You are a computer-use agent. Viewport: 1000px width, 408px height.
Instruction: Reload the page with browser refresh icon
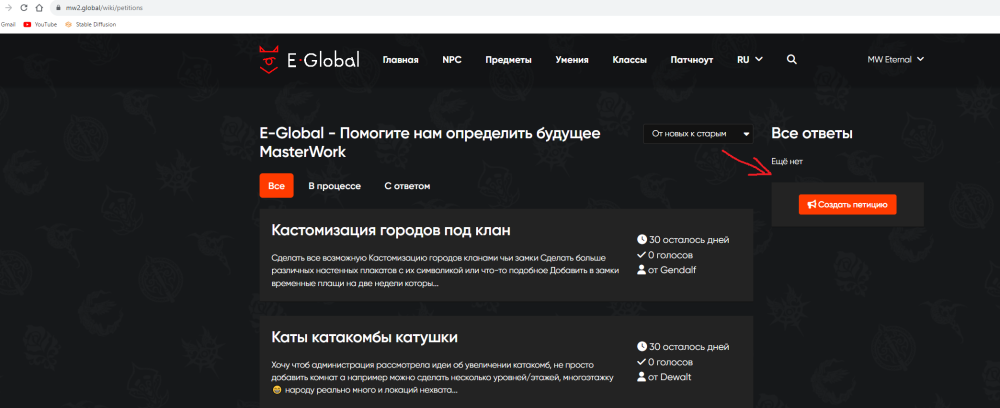[x=23, y=7]
